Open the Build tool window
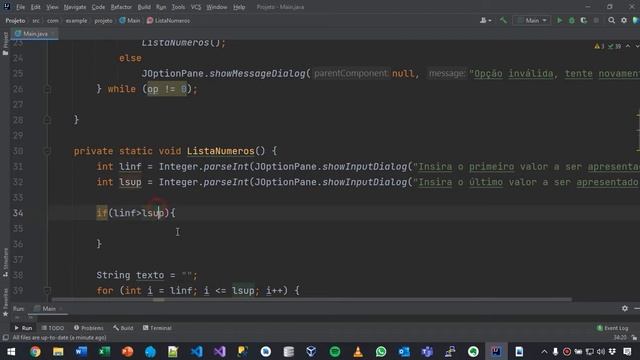 pyautogui.click(x=123, y=328)
